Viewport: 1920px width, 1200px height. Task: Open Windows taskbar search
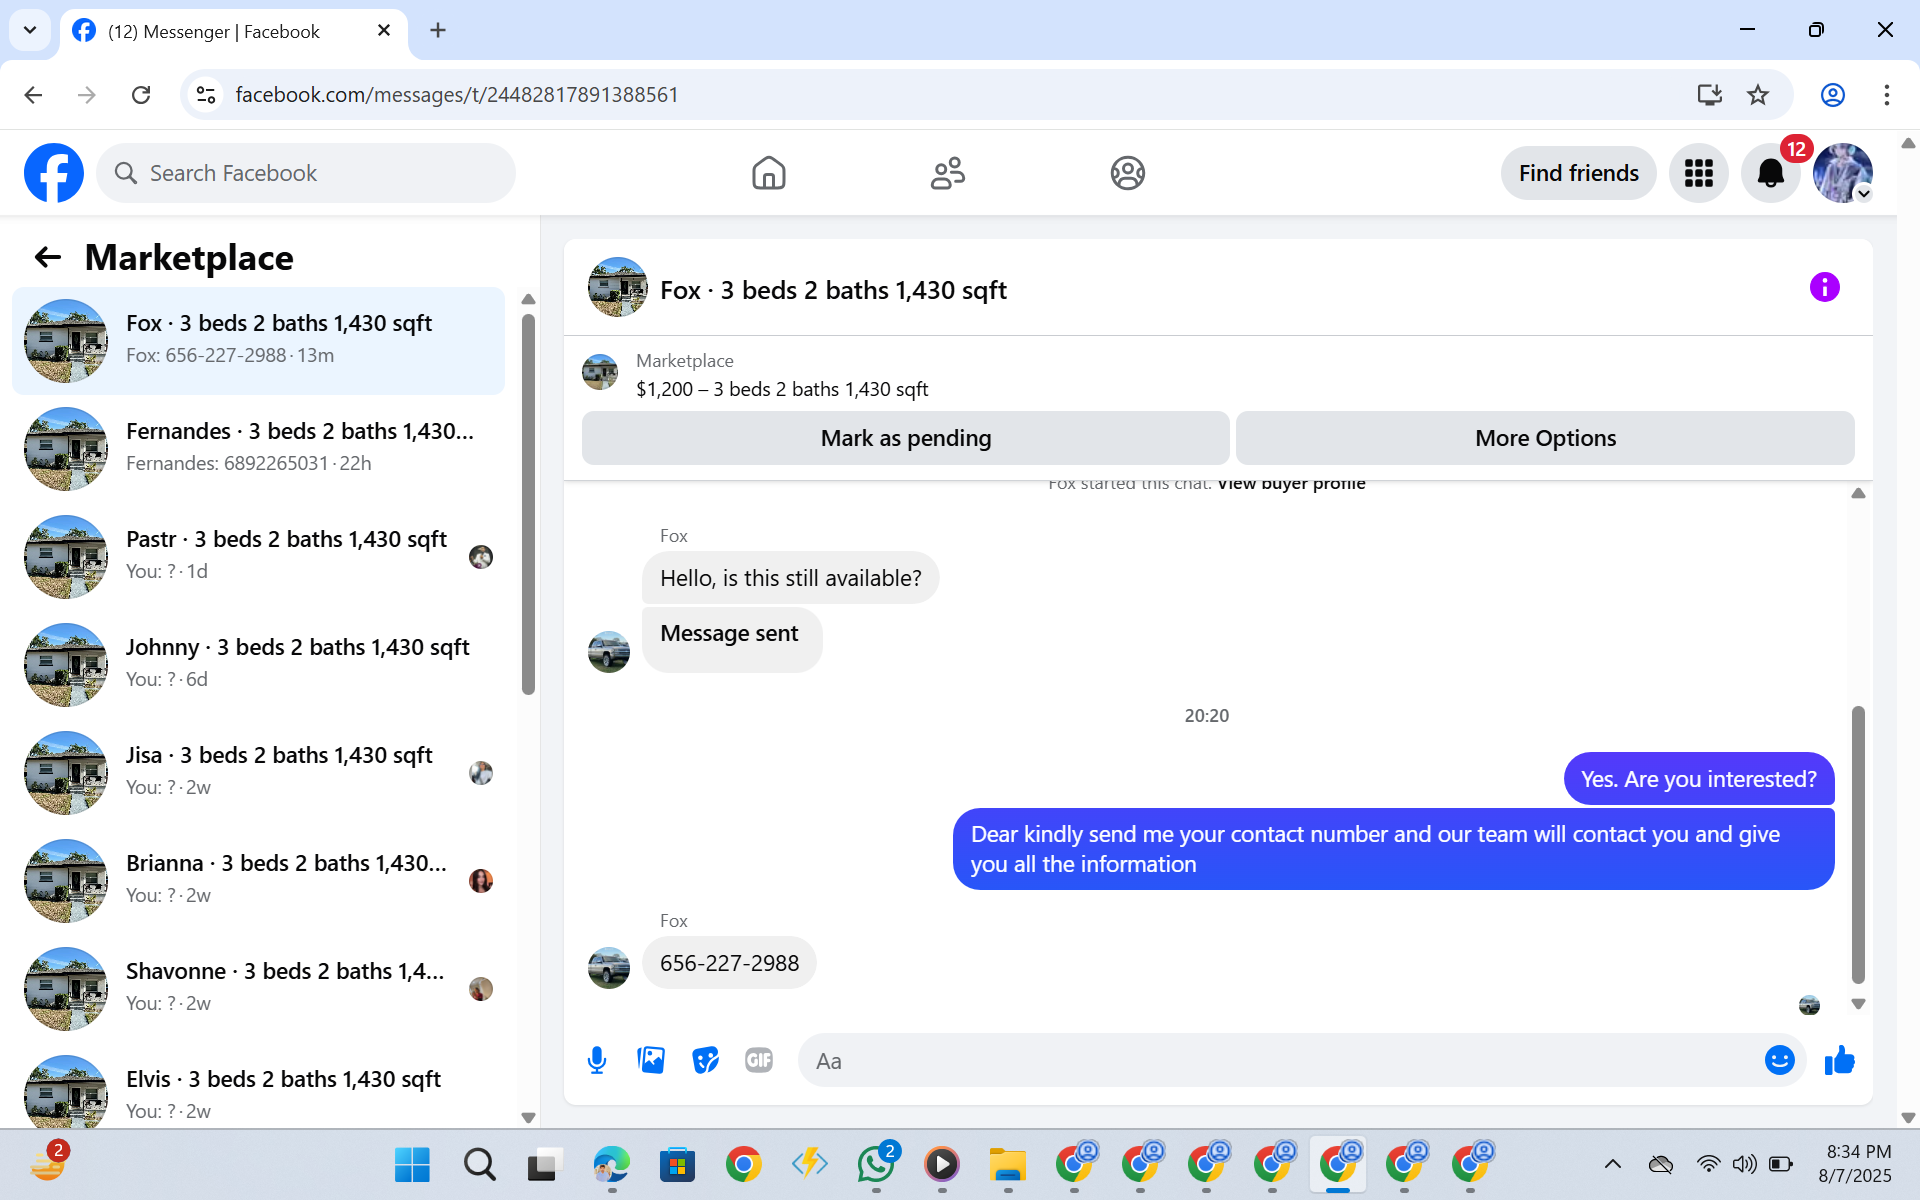(x=479, y=1164)
